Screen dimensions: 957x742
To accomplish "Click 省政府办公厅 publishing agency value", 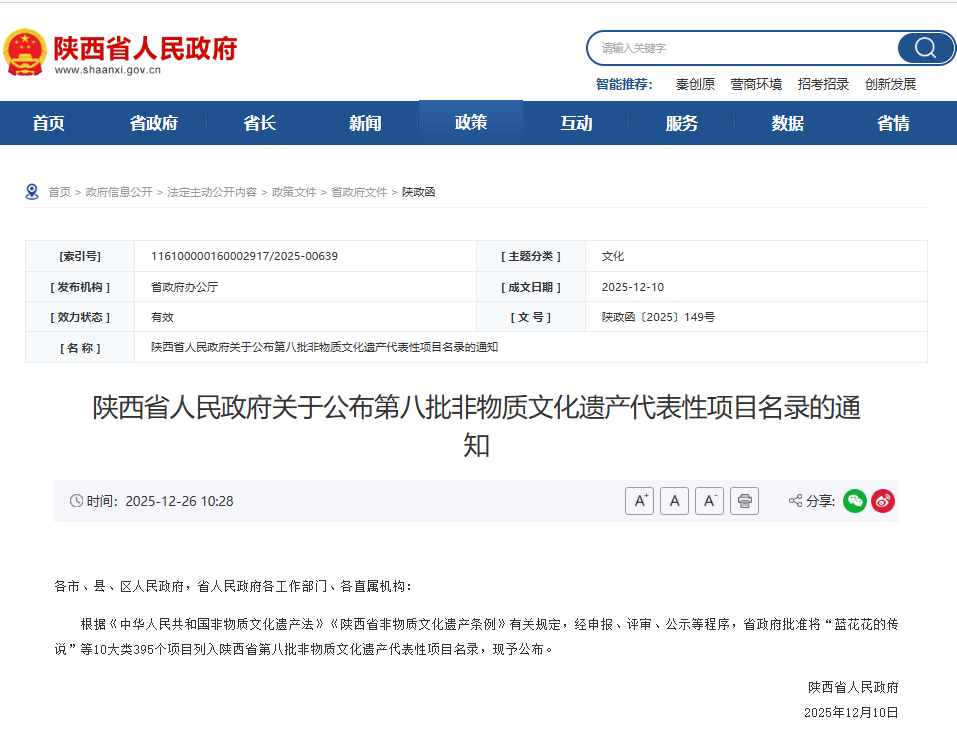I will point(184,287).
